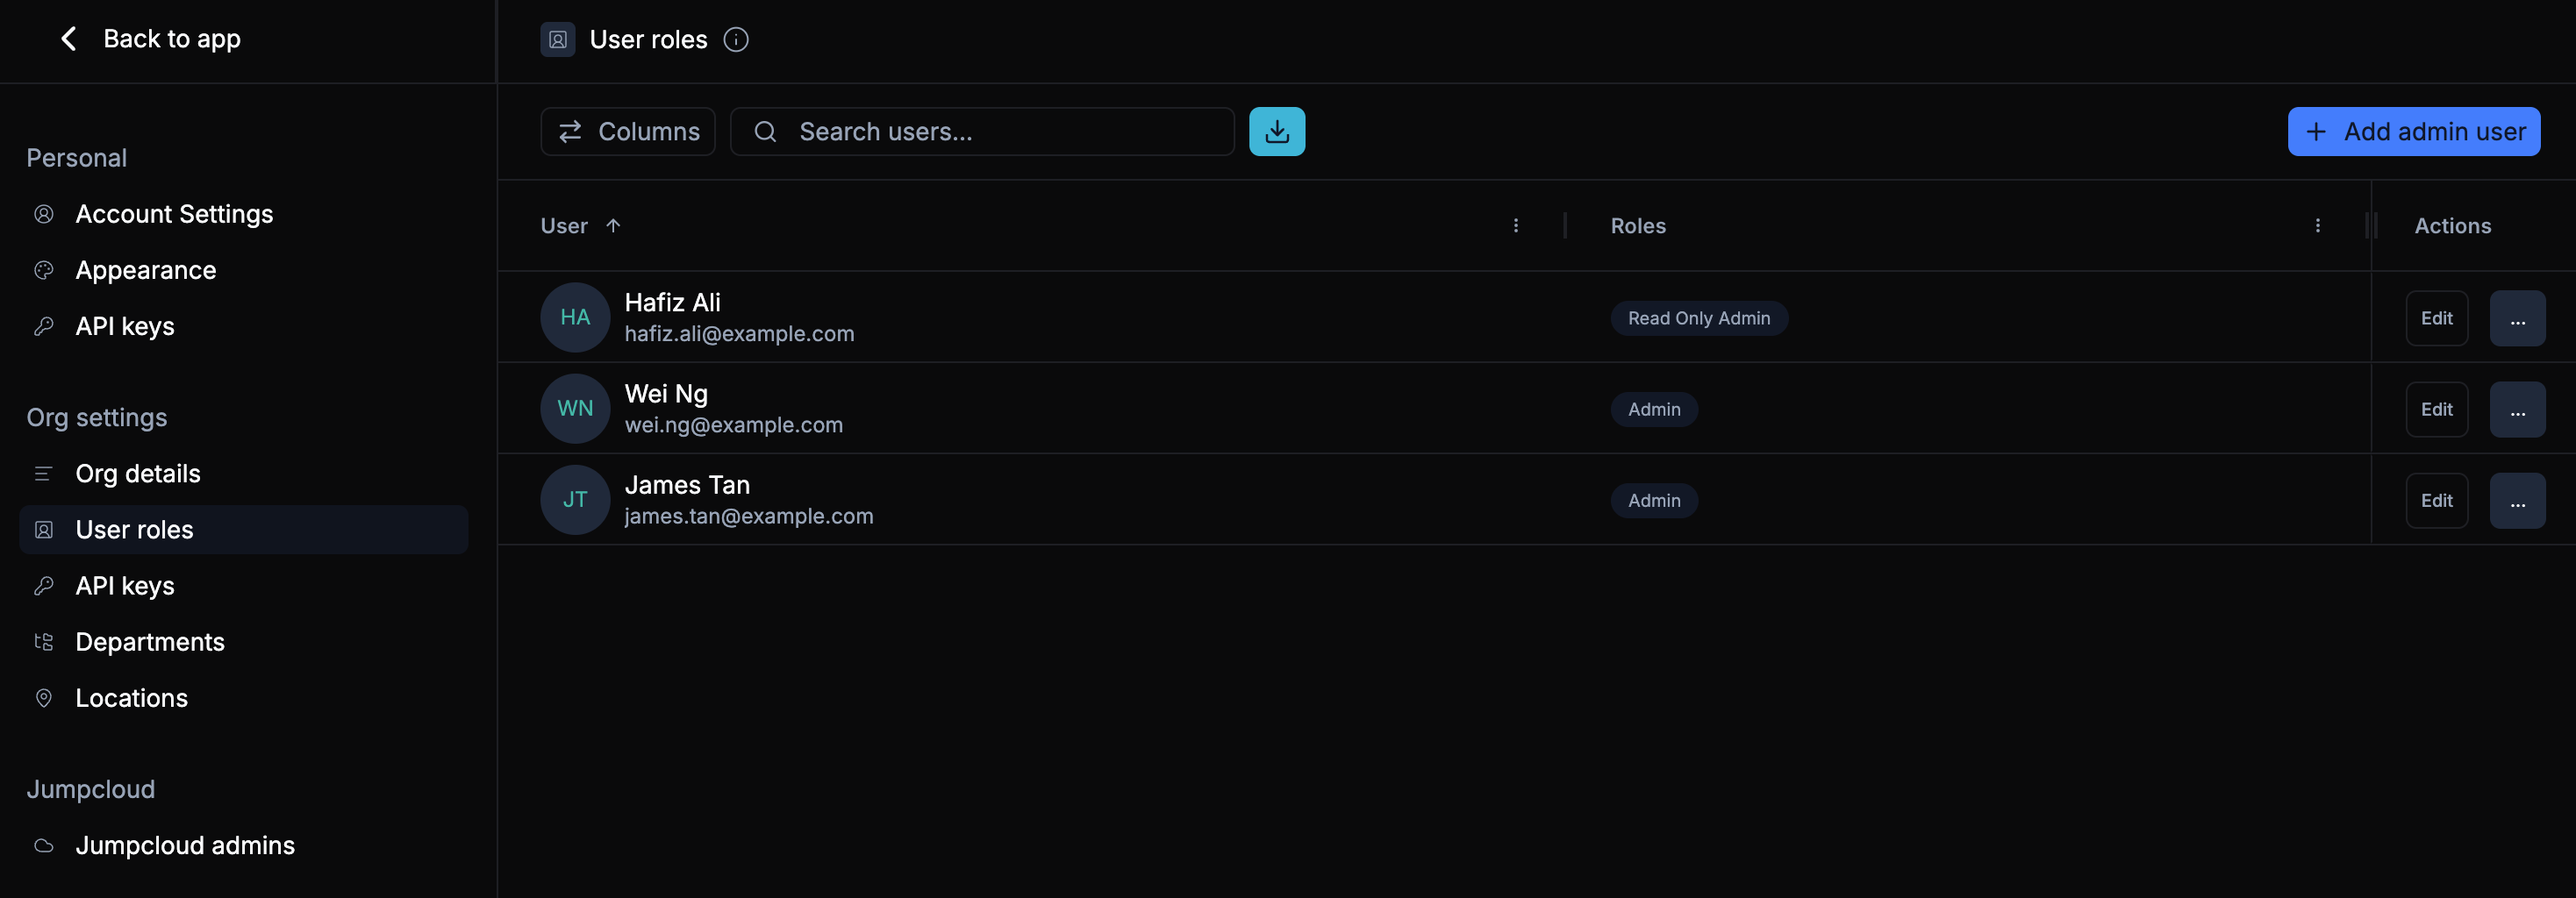2576x898 pixels.
Task: Click the User roles header icon
Action: point(557,40)
